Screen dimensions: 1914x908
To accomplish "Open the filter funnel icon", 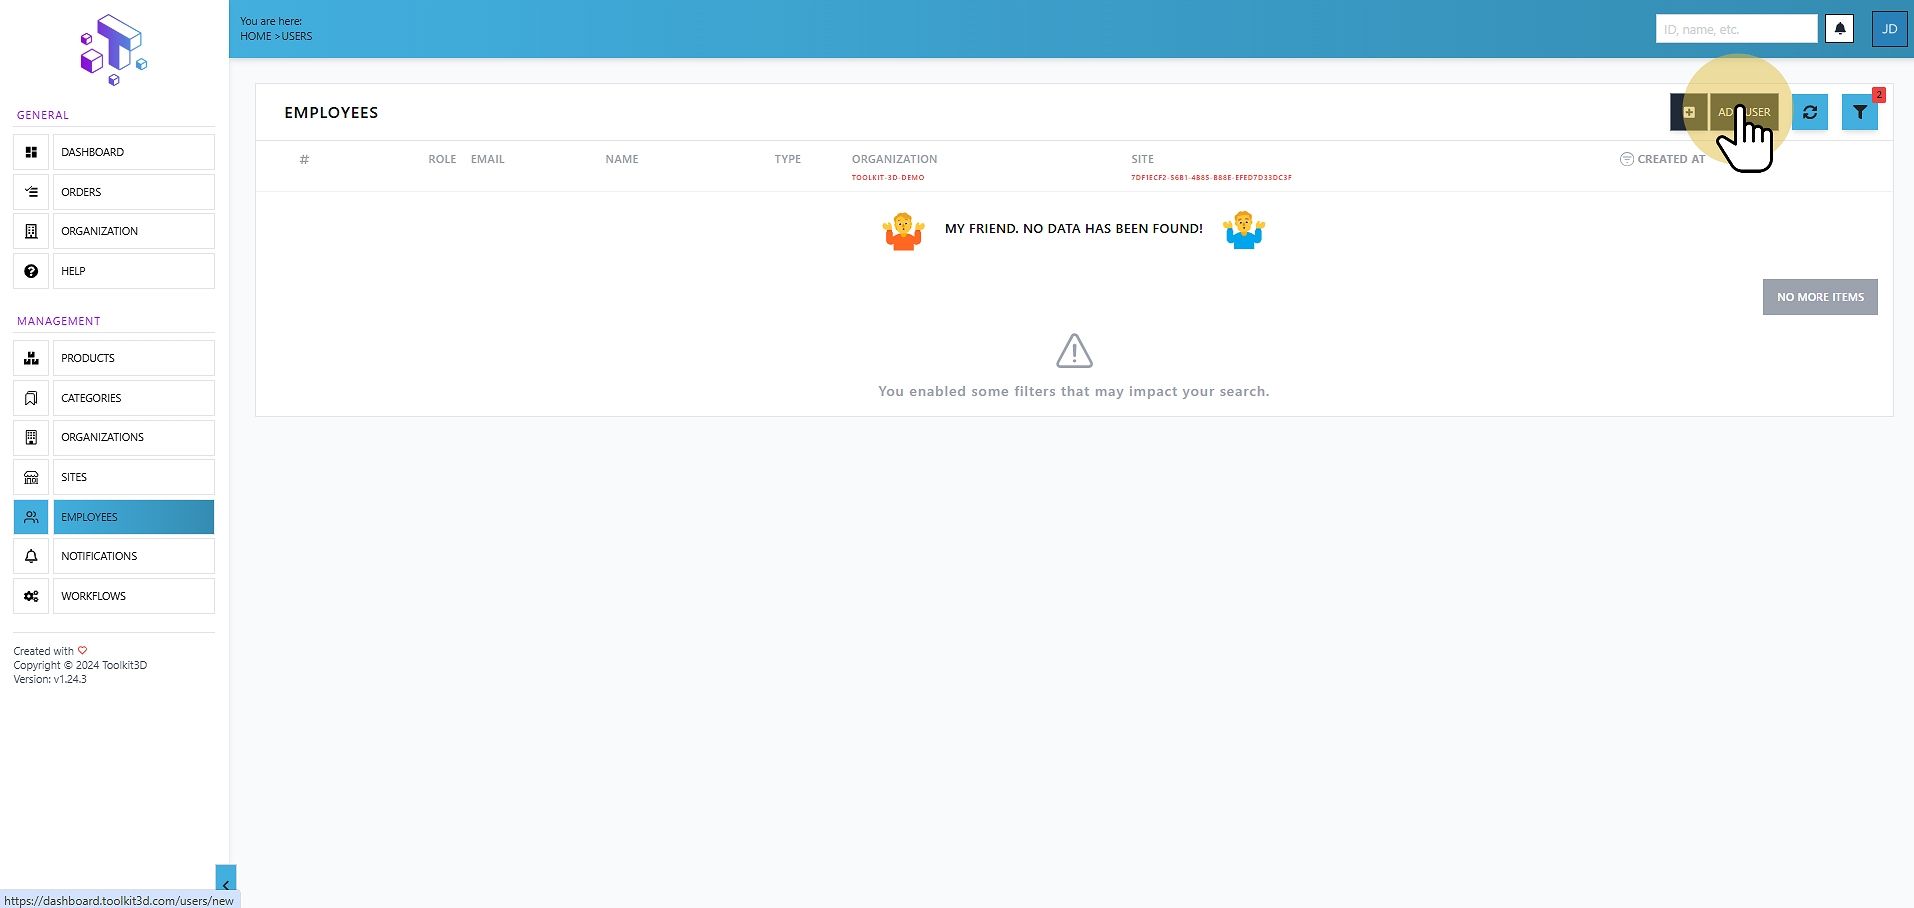I will point(1860,112).
